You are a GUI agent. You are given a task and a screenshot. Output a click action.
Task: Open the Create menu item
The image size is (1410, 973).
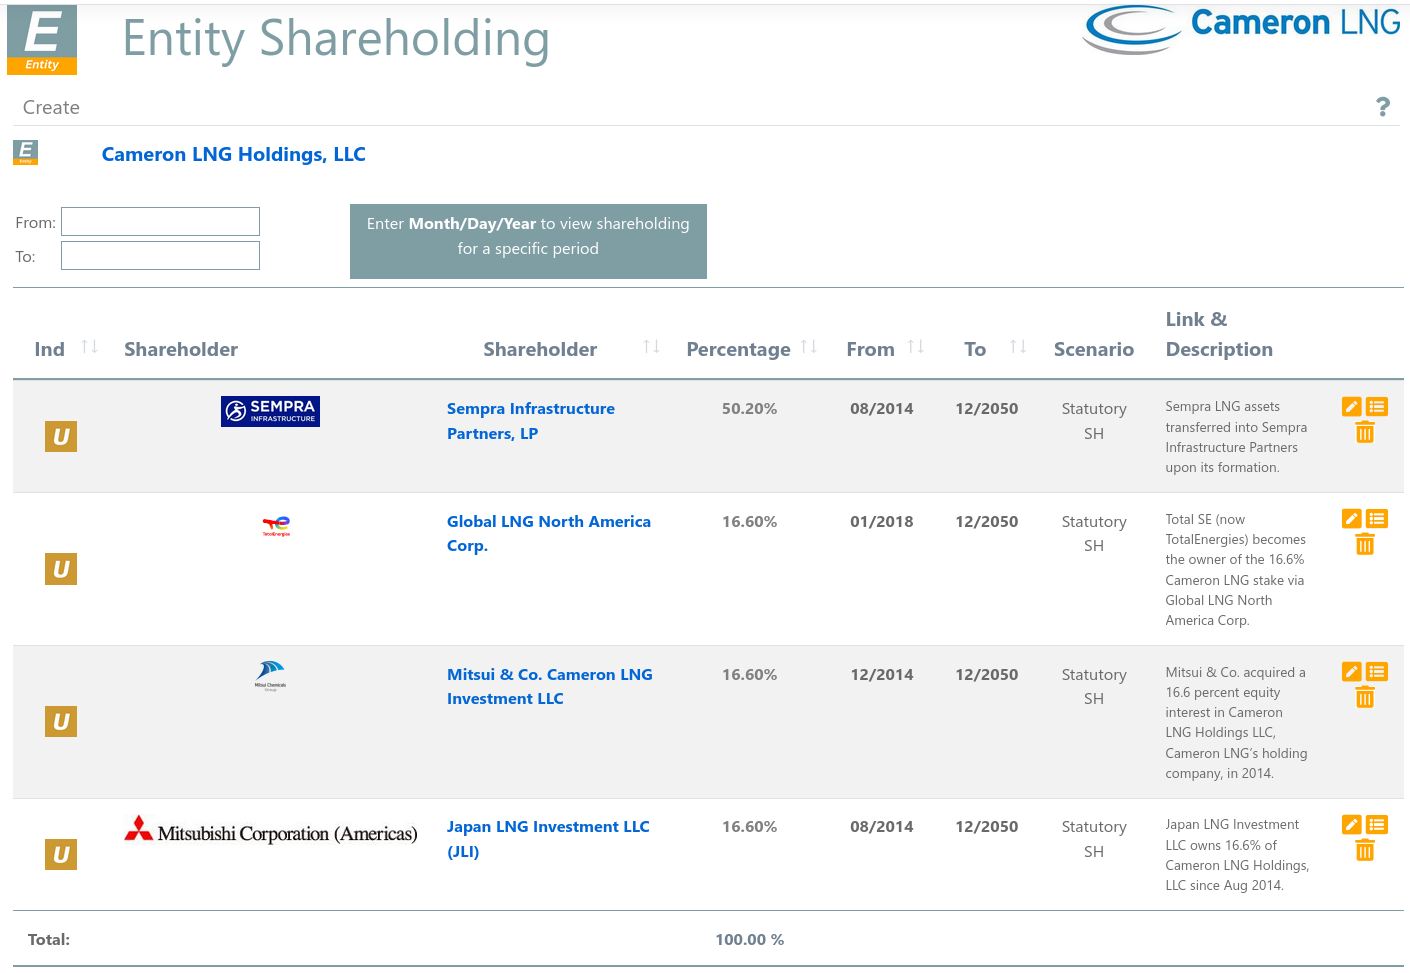click(x=51, y=107)
